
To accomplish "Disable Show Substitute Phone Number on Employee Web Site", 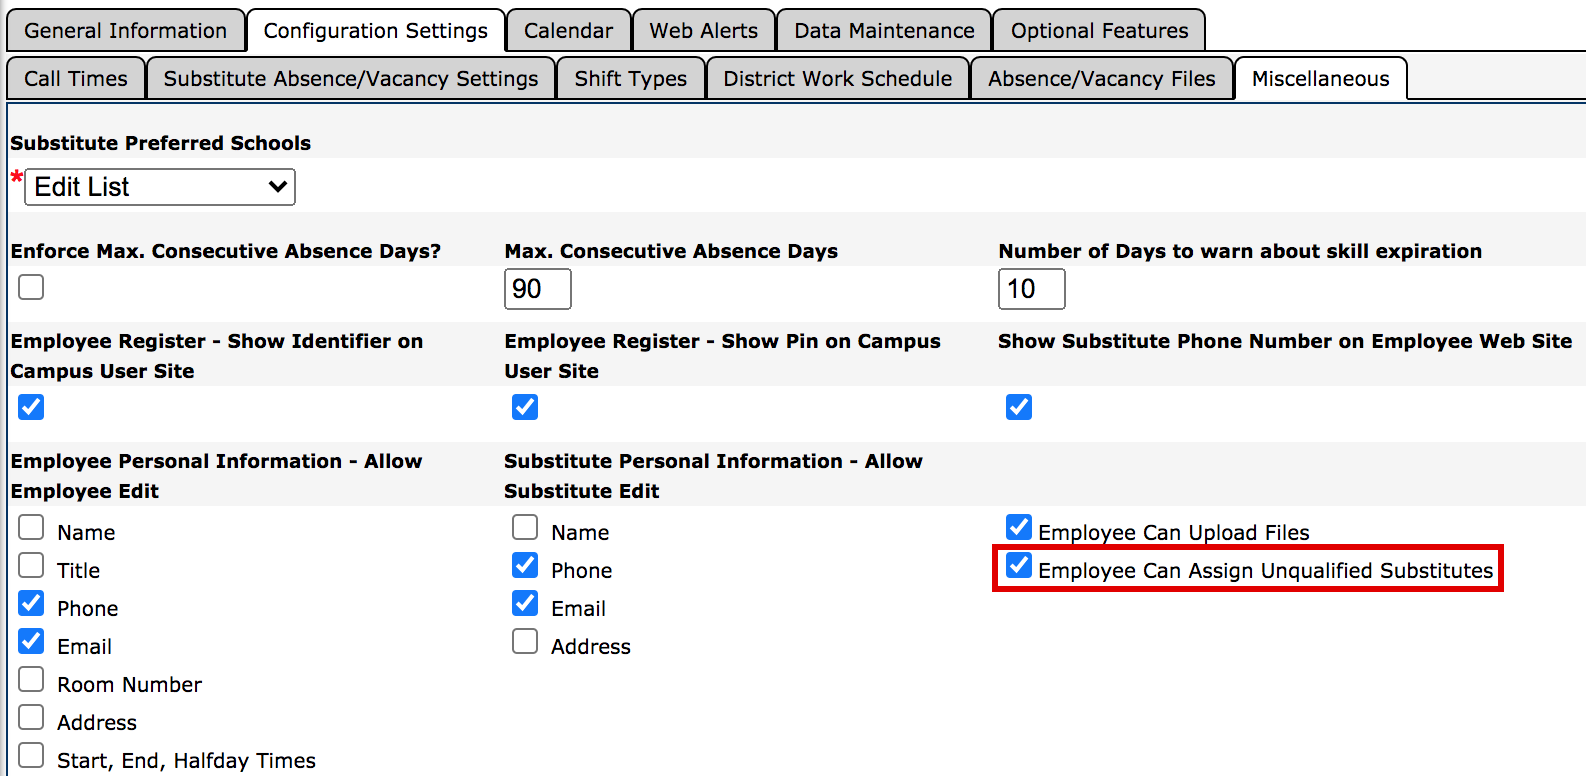I will pos(1019,407).
